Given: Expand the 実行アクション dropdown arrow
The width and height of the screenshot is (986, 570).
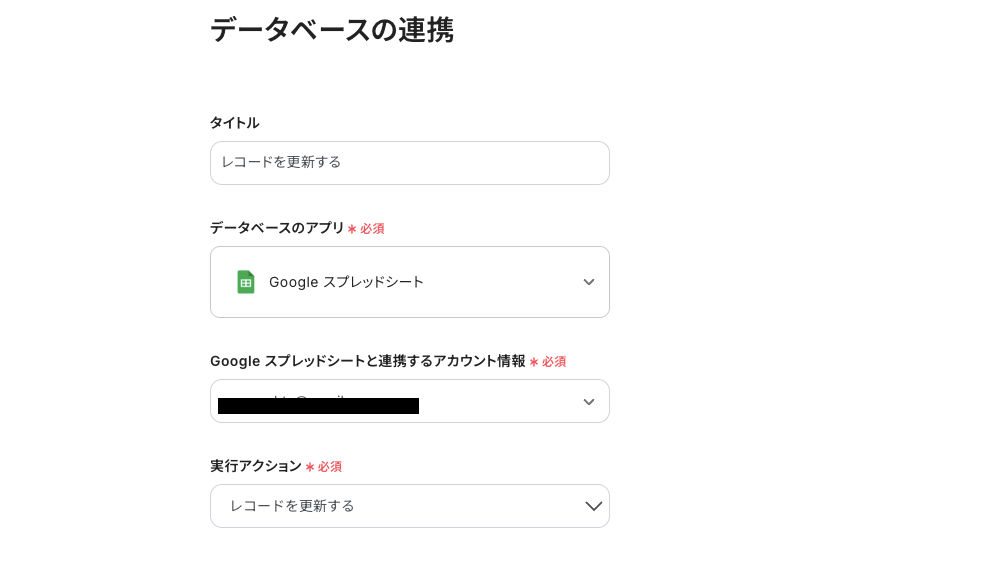Looking at the screenshot, I should click(x=594, y=506).
